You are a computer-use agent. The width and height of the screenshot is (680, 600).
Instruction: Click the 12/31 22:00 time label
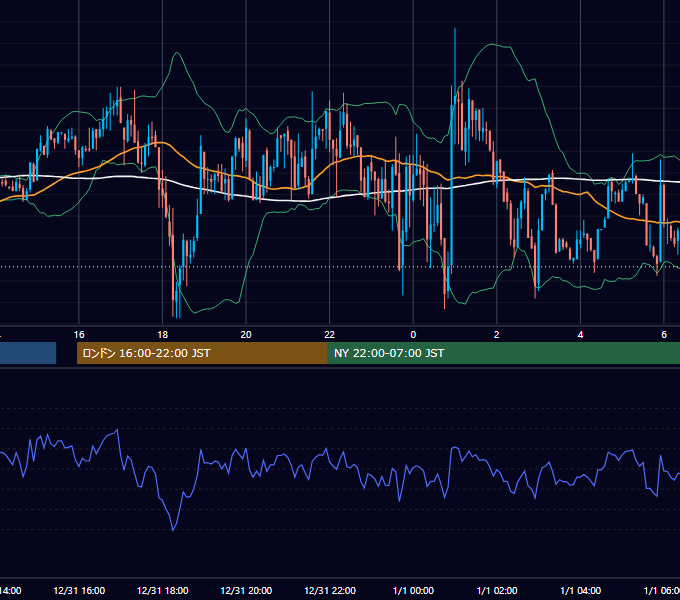[330, 590]
